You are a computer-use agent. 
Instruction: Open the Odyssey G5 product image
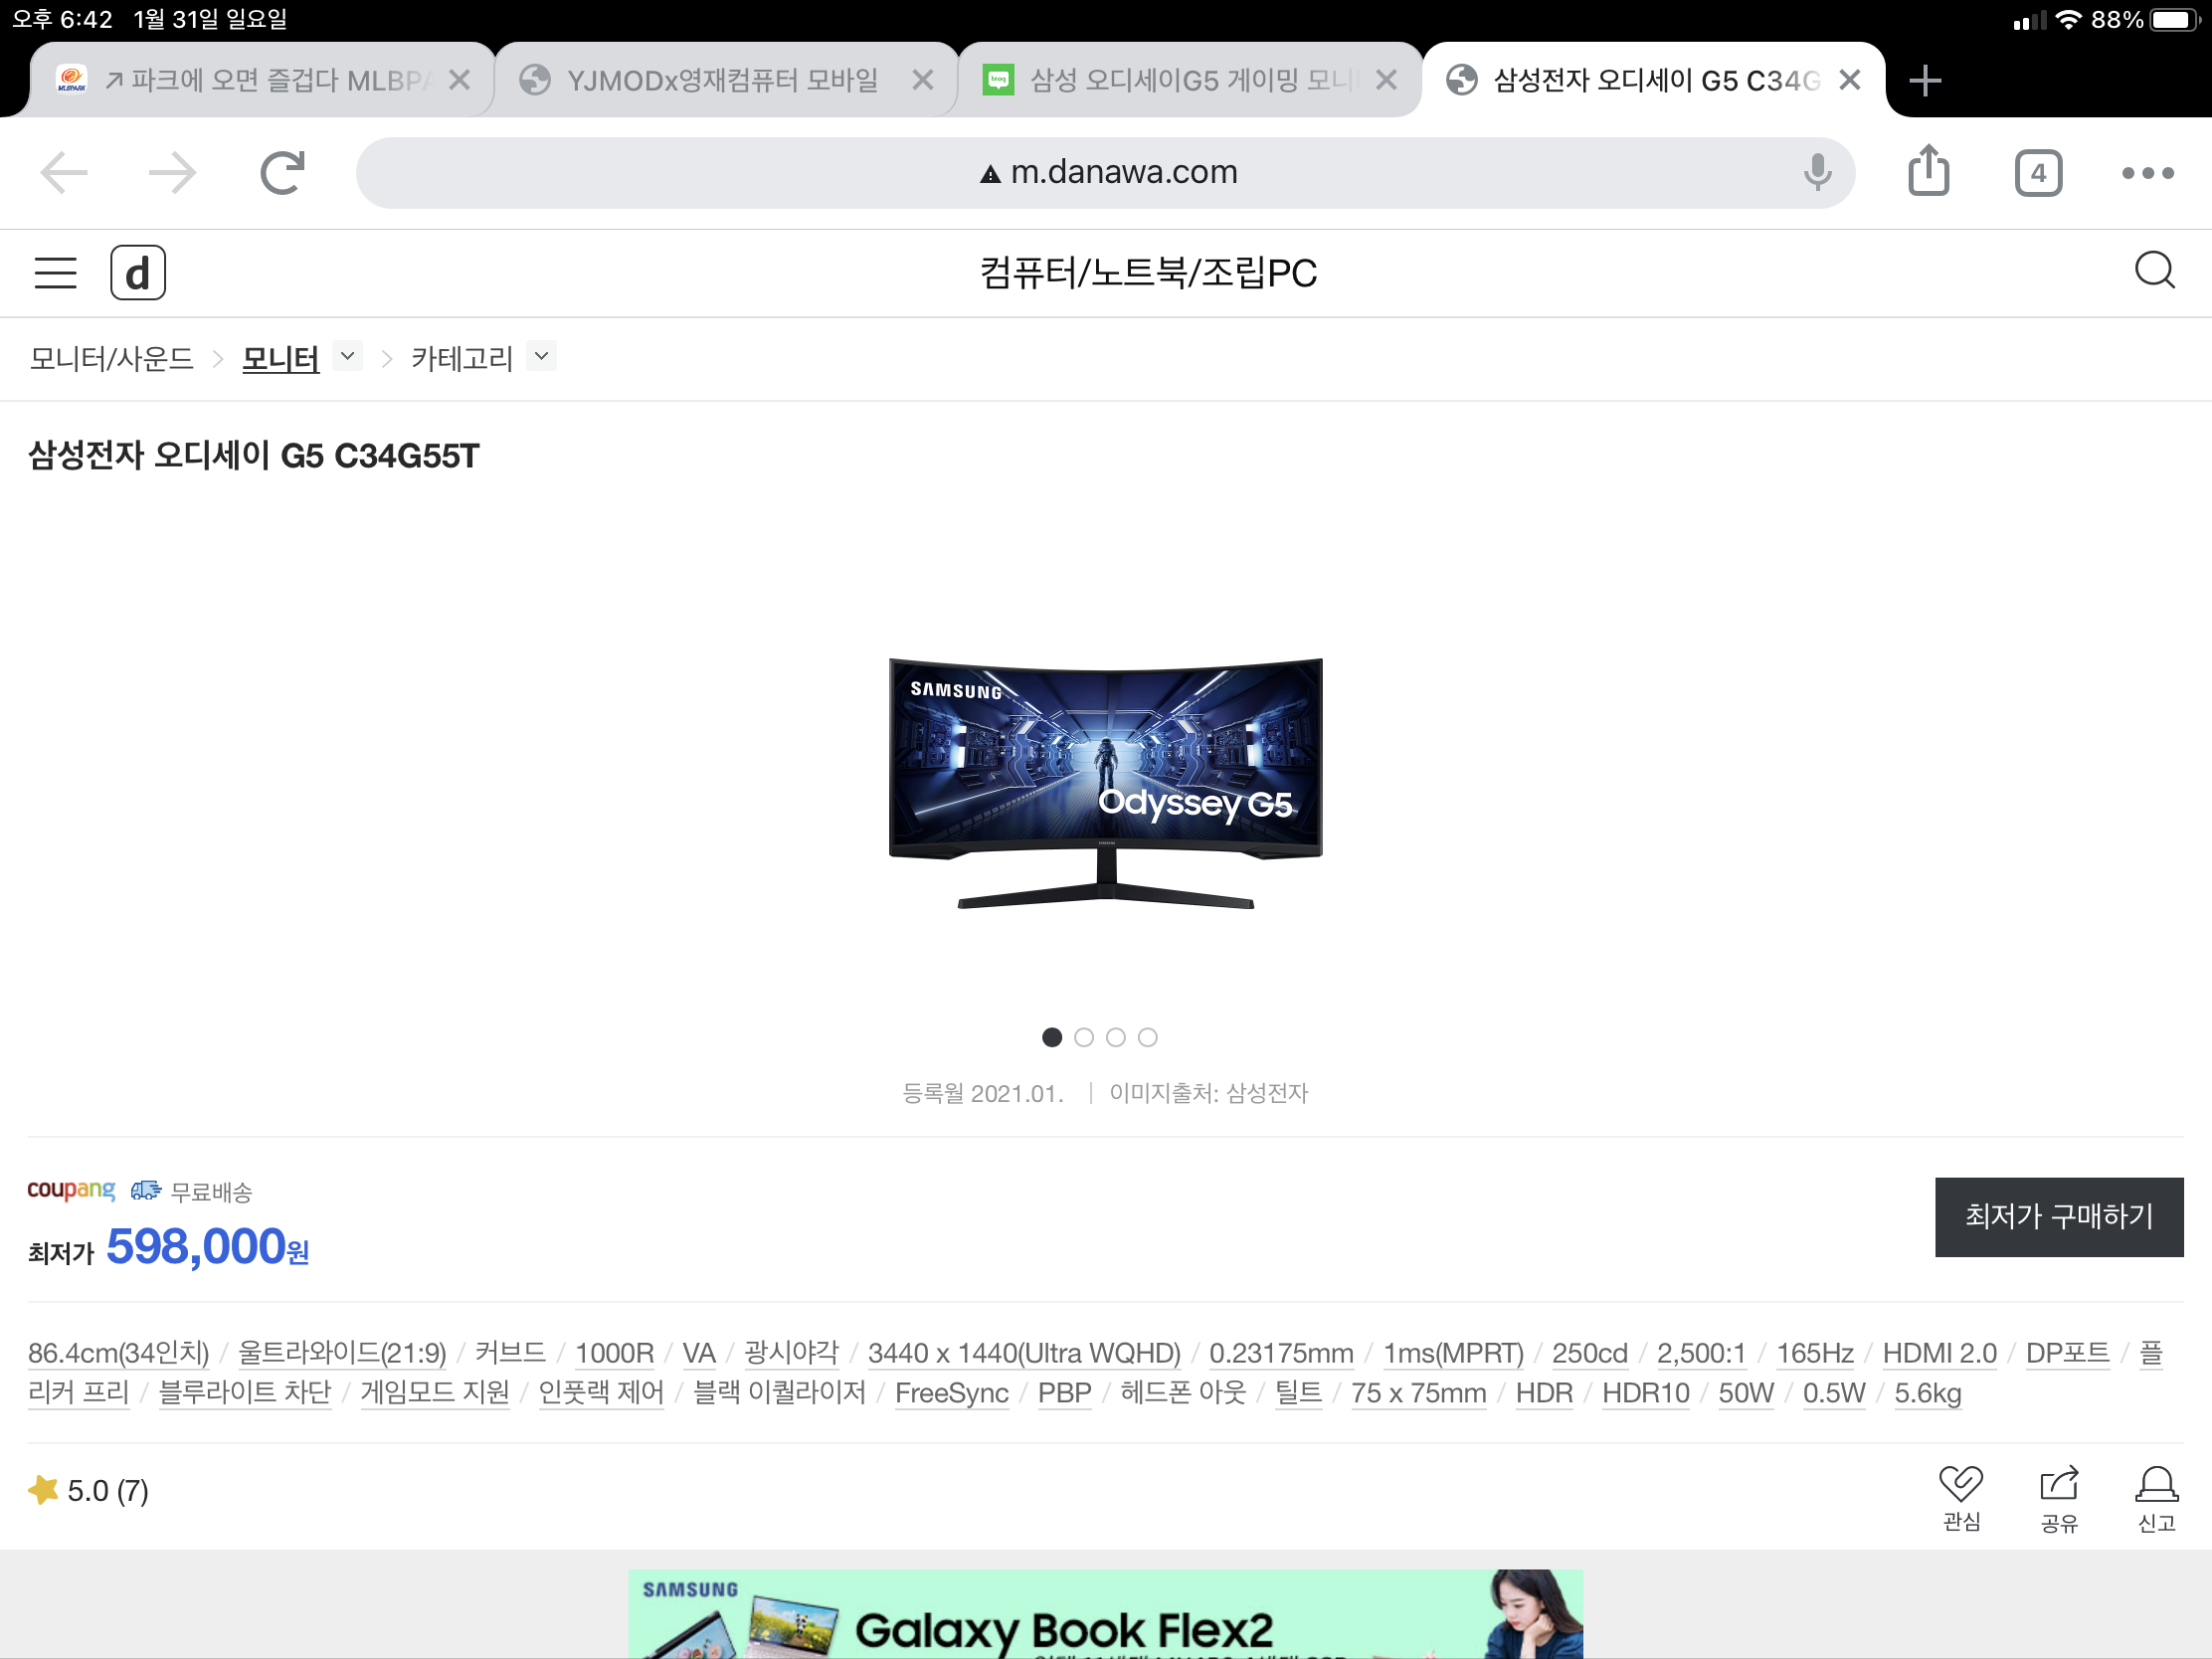1105,783
